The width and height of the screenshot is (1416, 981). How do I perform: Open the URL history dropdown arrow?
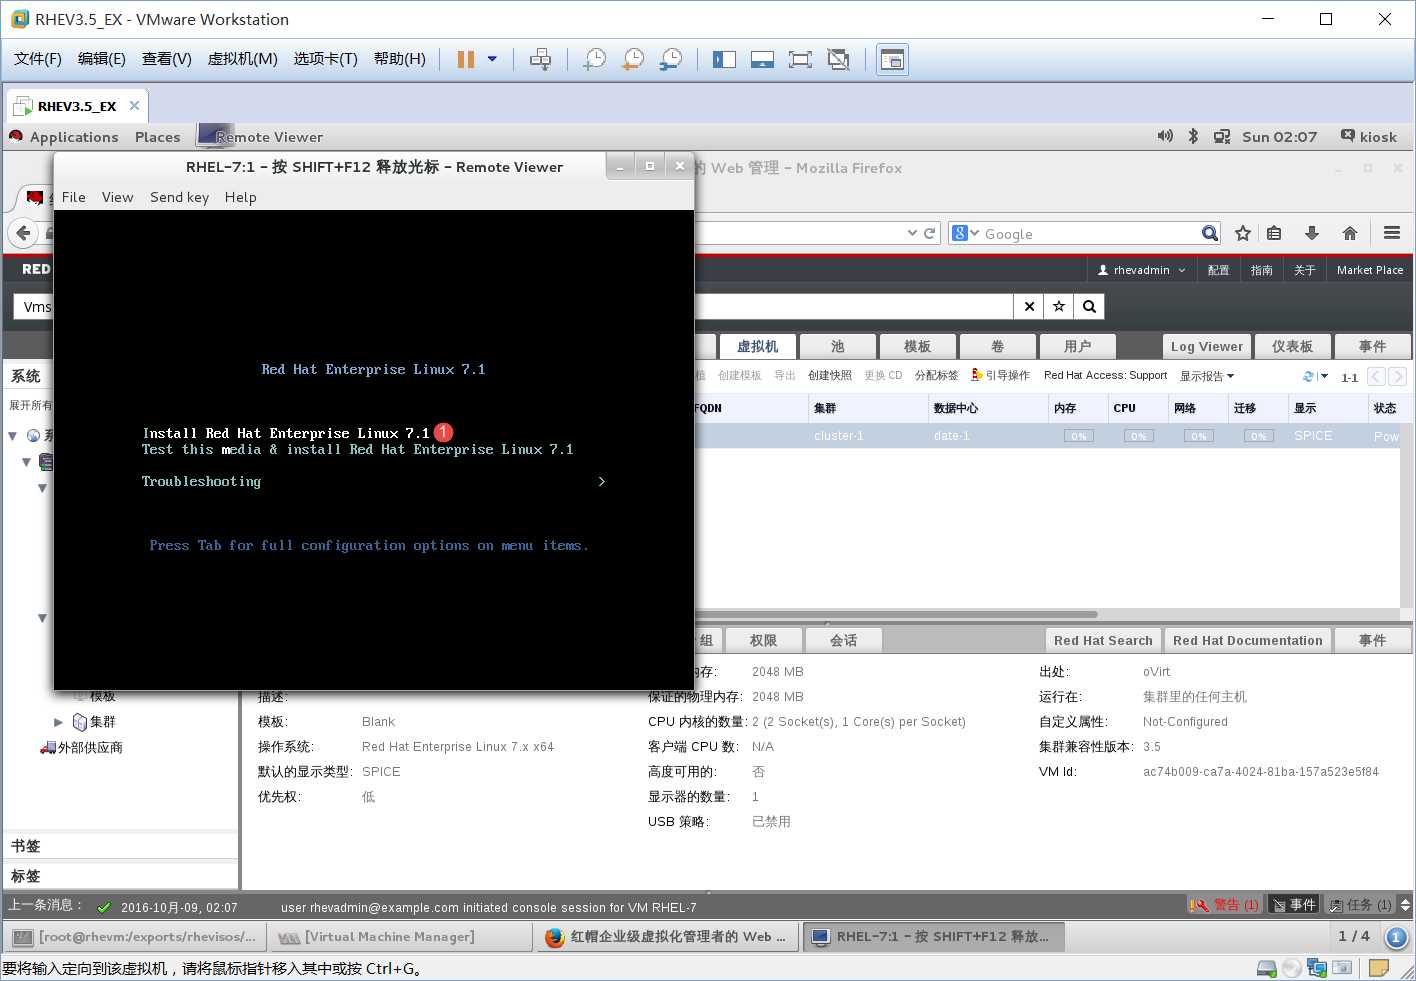coord(912,233)
